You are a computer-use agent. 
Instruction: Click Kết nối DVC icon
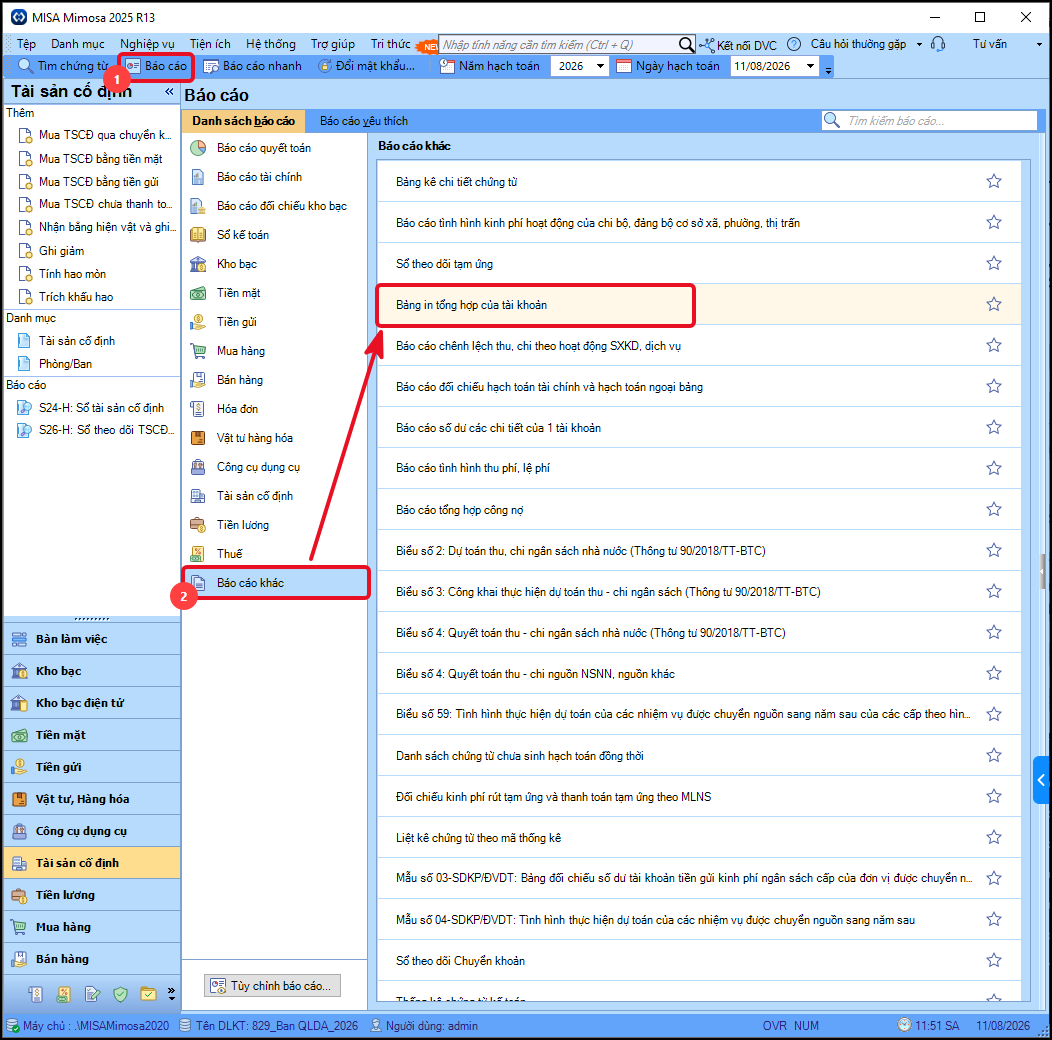707,45
